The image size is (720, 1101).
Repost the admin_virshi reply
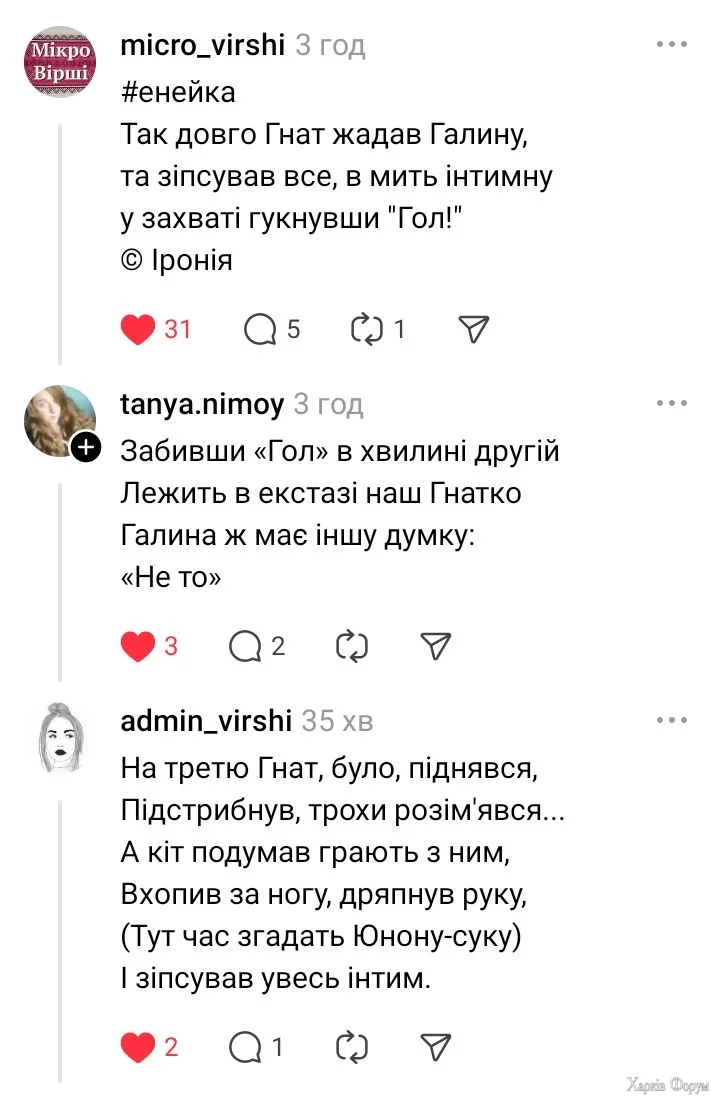click(352, 1047)
